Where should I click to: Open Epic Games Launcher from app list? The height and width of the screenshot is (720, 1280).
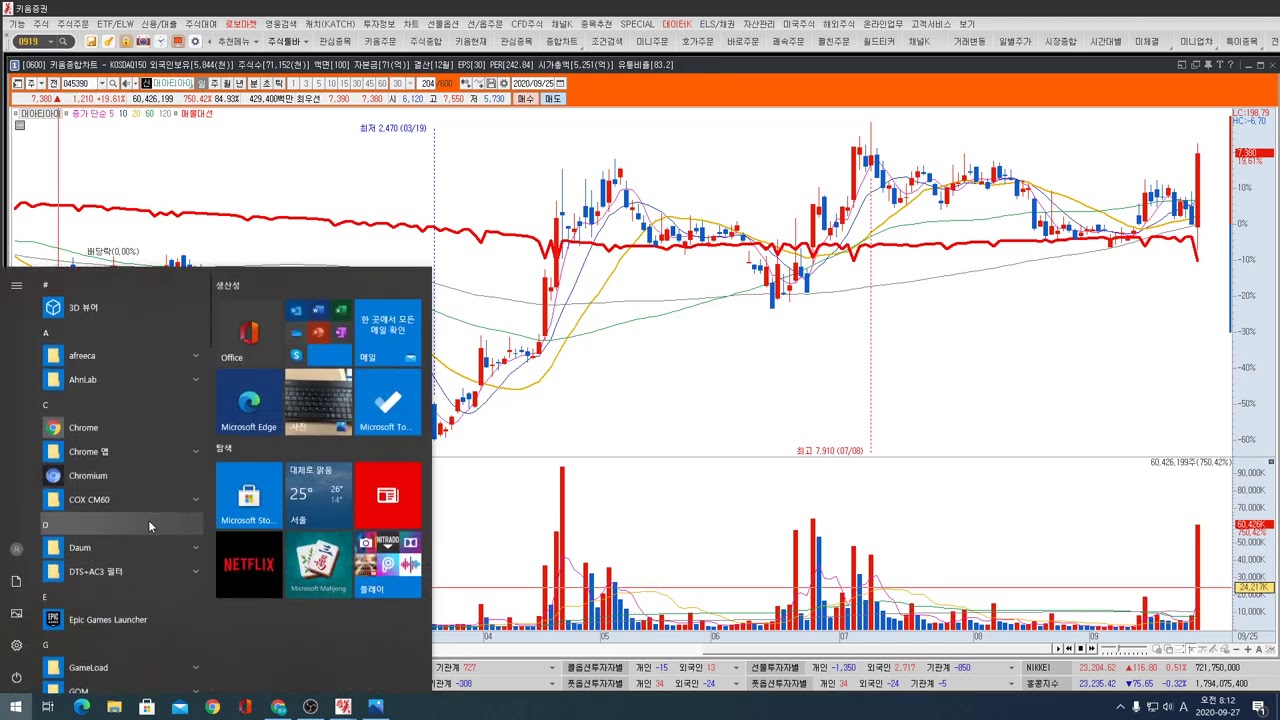107,620
